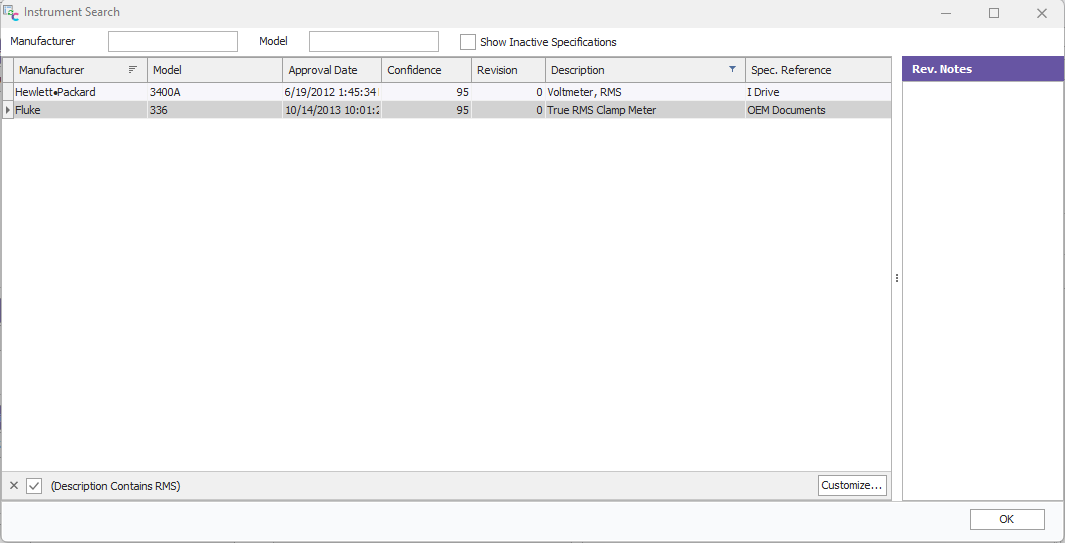1065x543 pixels.
Task: Click the Manufacturer column sort icon
Action: pos(133,70)
